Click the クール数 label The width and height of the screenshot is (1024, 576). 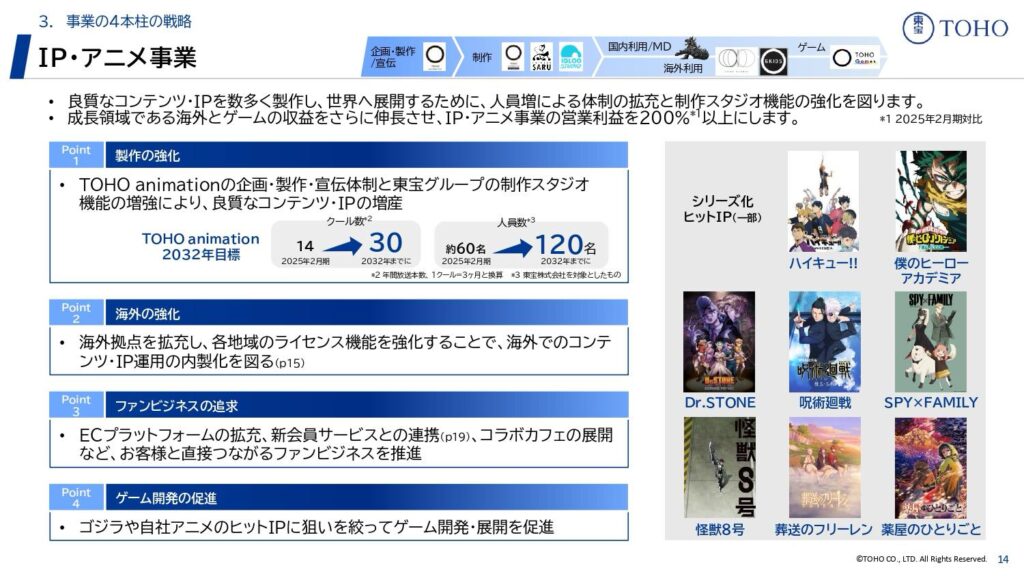click(x=349, y=221)
